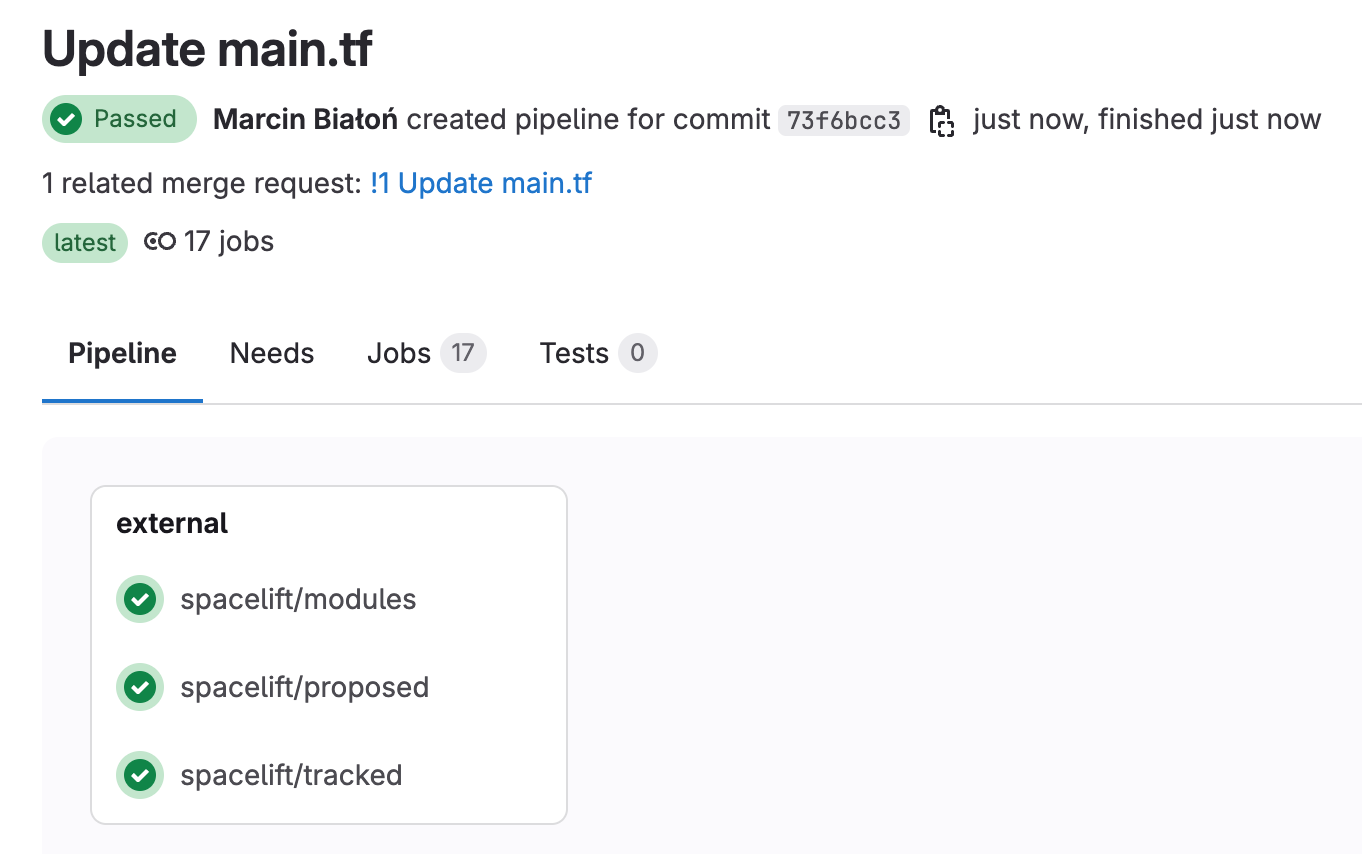Screen dimensions: 1362x854
Task: Click the 17 jobs link
Action: (x=228, y=241)
